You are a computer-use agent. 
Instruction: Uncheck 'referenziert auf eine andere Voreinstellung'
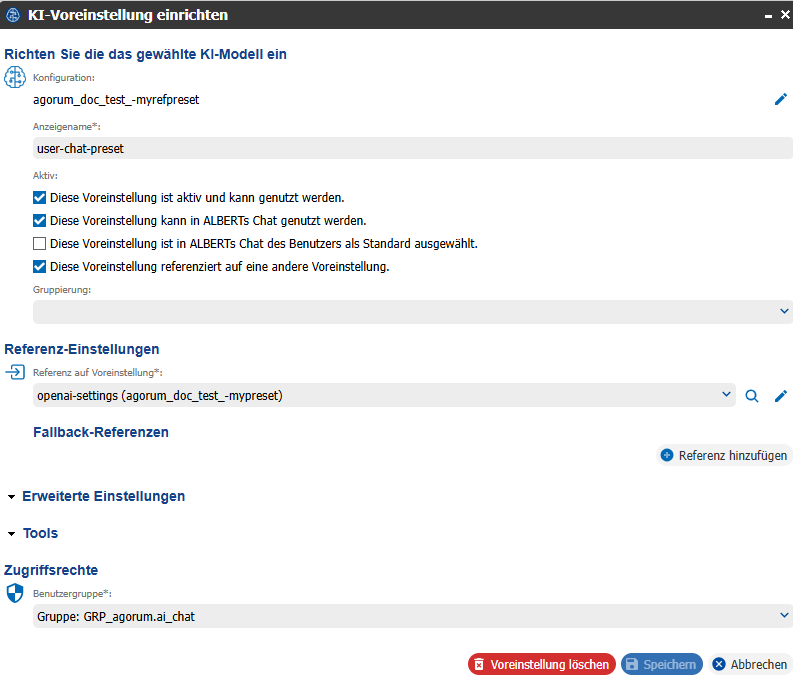(39, 267)
